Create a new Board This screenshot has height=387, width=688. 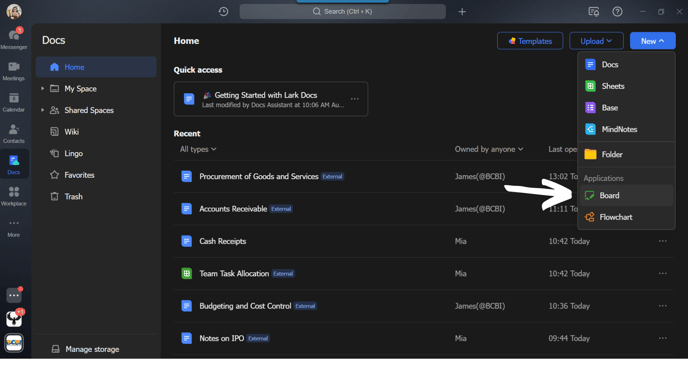tap(626, 195)
